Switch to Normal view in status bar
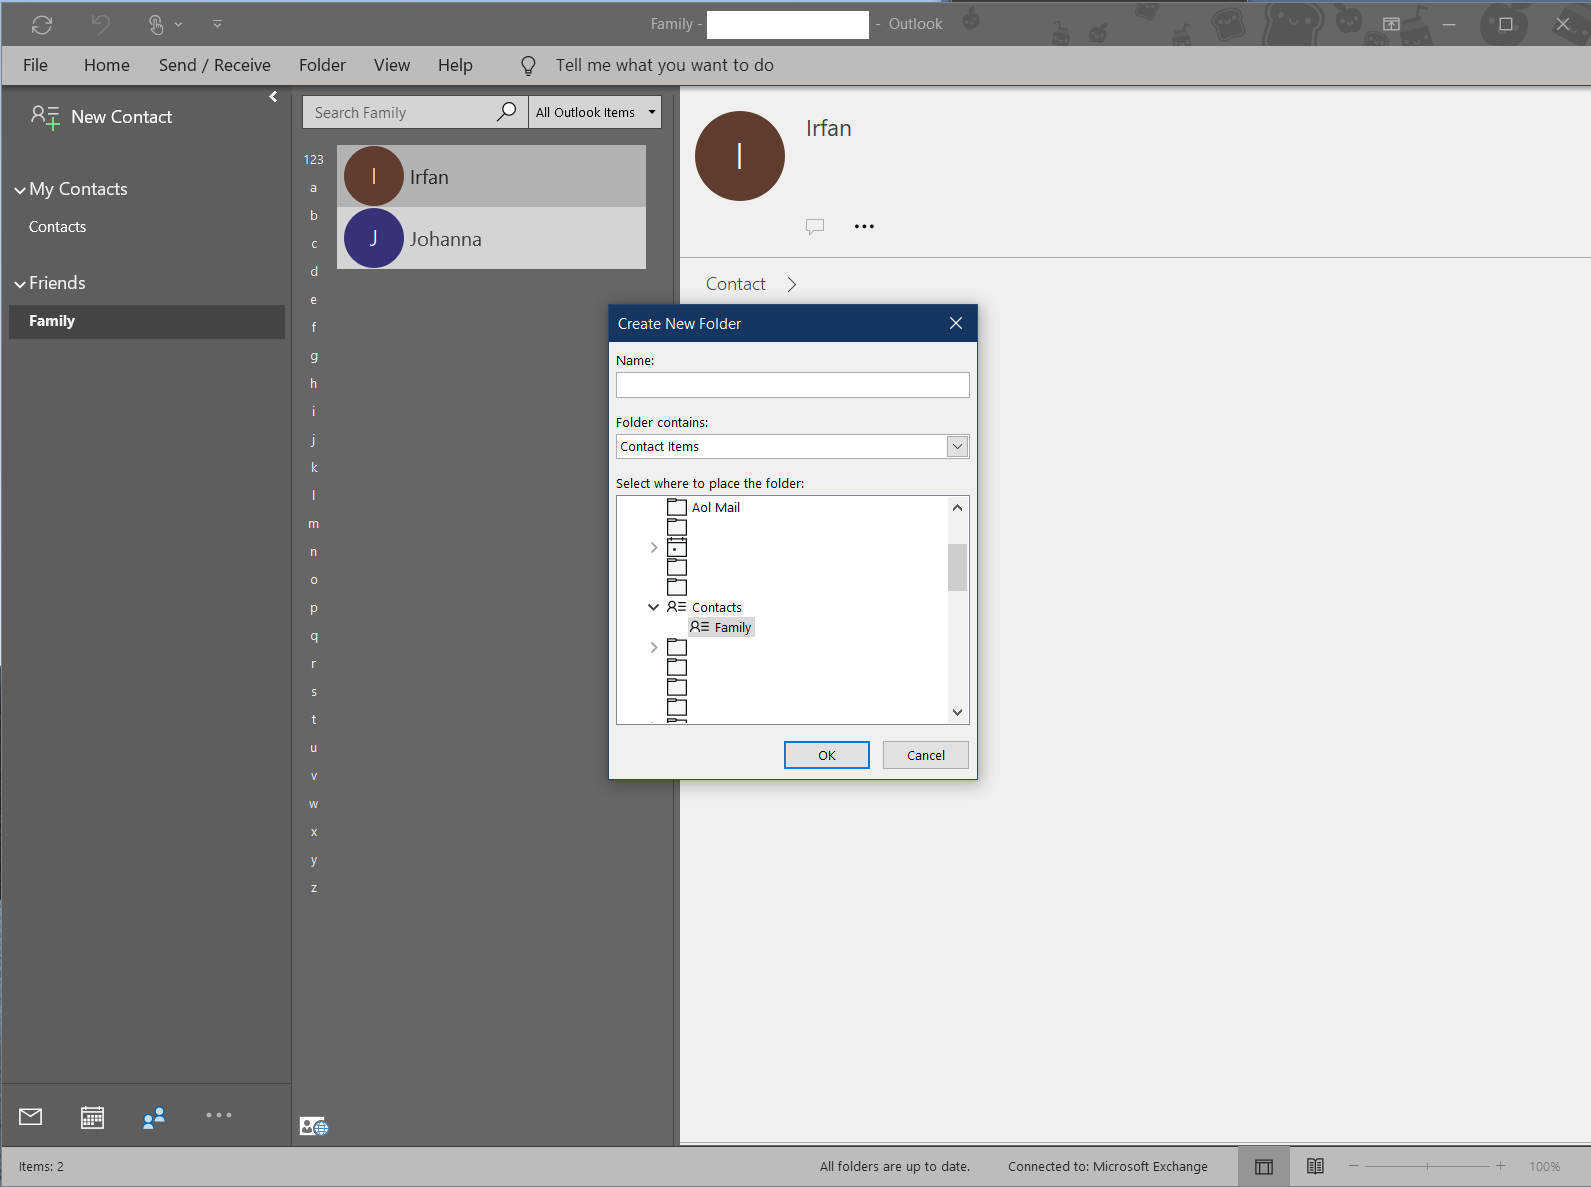 point(1264,1166)
